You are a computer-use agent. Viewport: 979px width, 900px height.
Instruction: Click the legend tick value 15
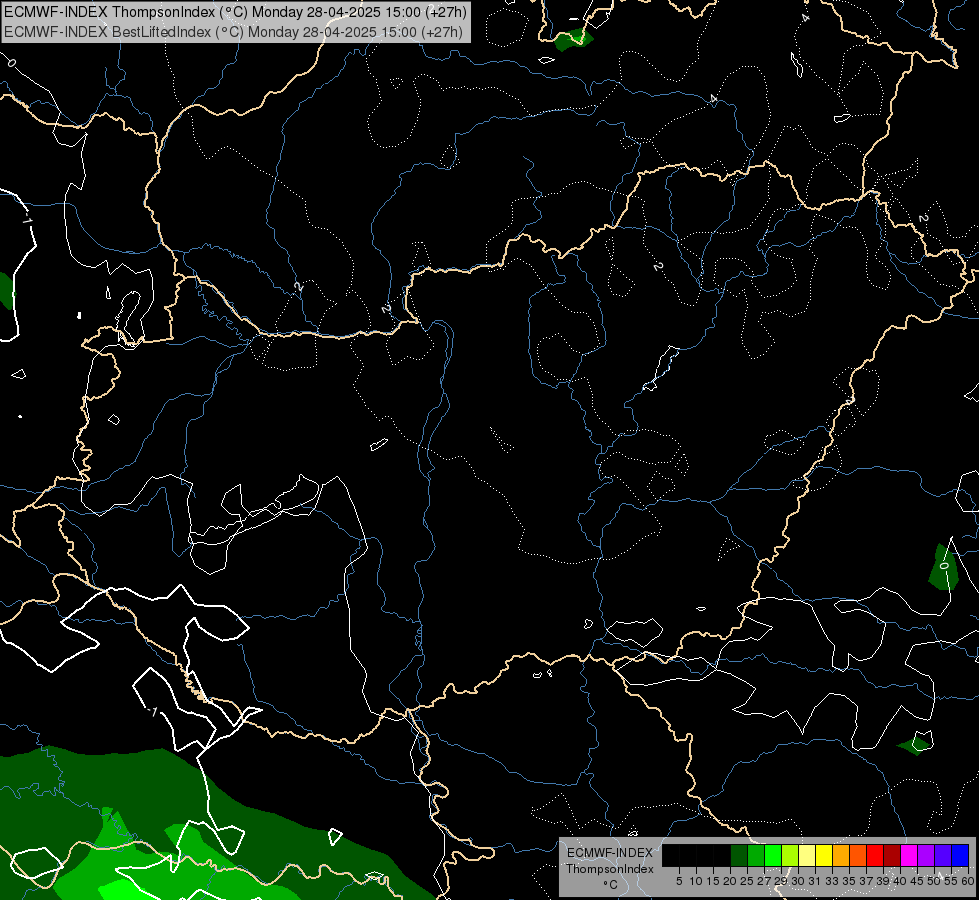point(713,881)
